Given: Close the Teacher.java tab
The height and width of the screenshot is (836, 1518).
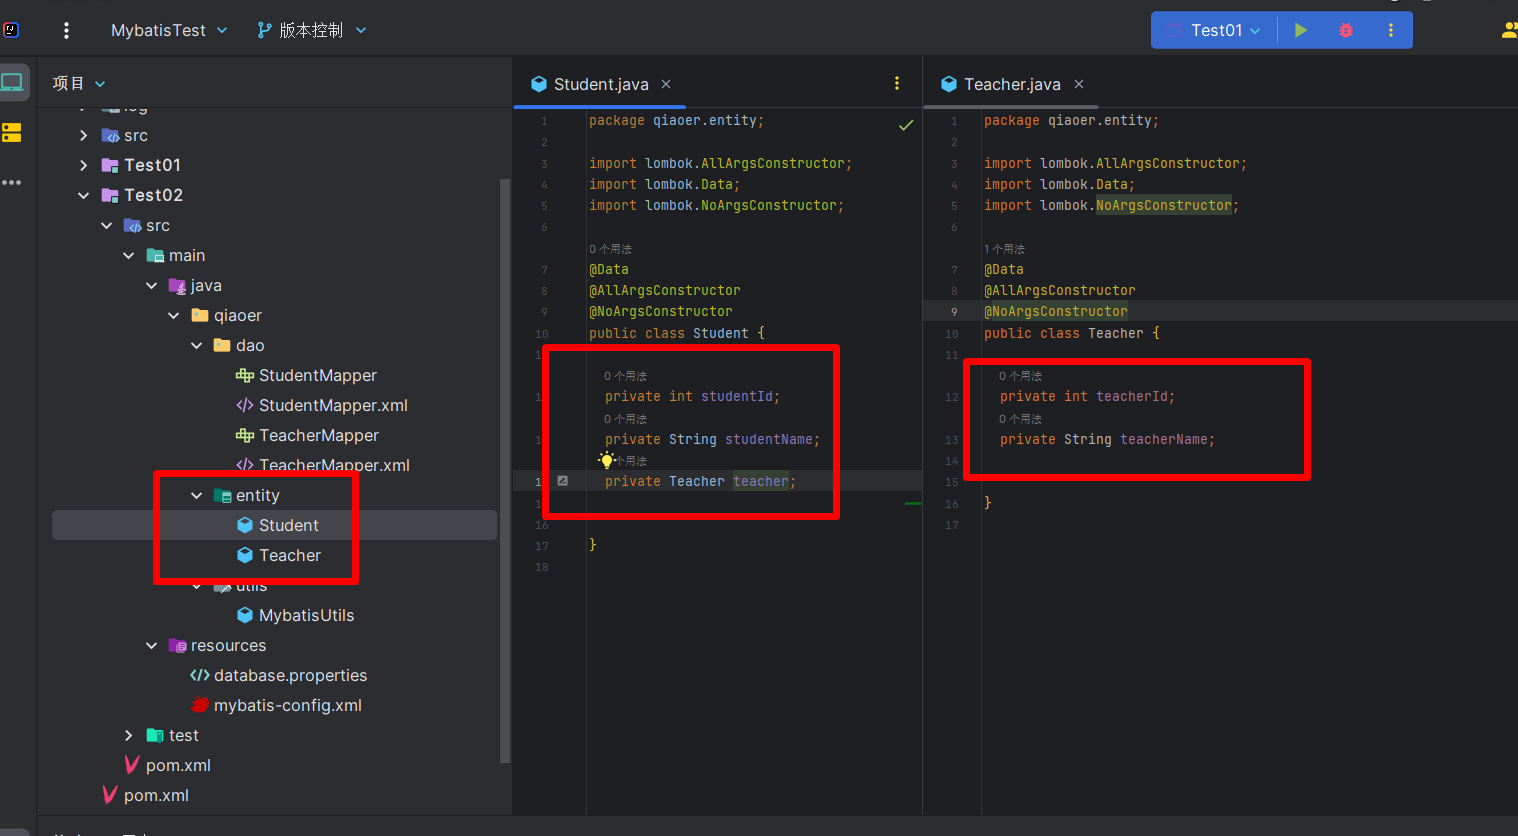Looking at the screenshot, I should pyautogui.click(x=1079, y=84).
